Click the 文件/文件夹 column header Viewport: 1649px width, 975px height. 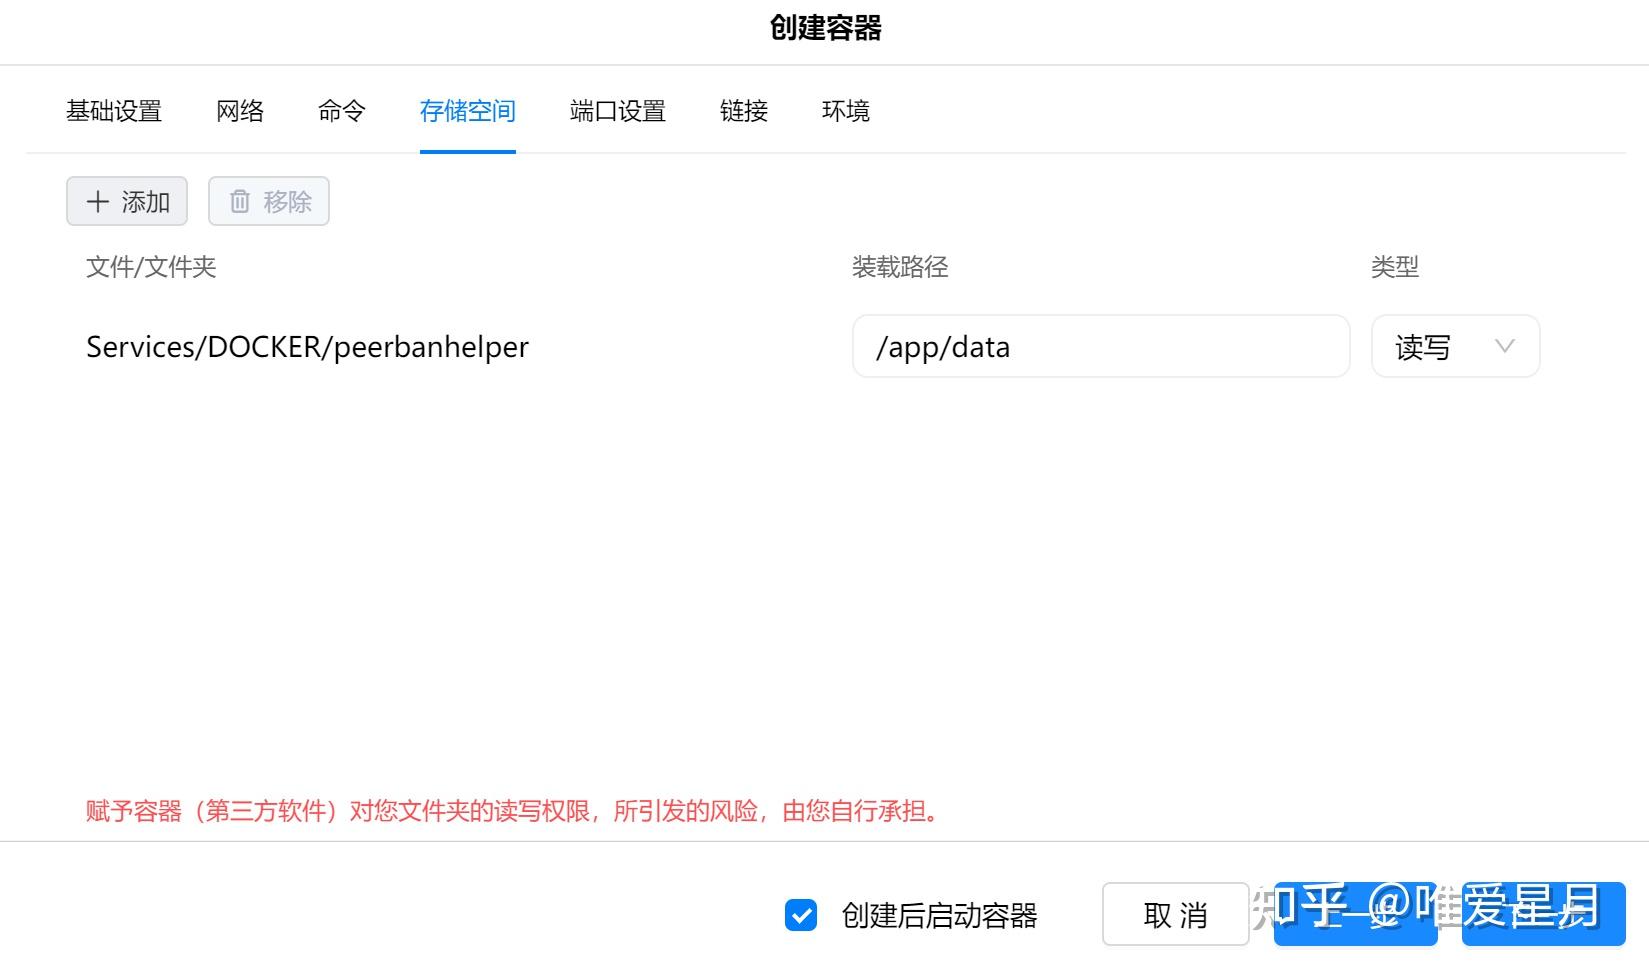point(151,267)
